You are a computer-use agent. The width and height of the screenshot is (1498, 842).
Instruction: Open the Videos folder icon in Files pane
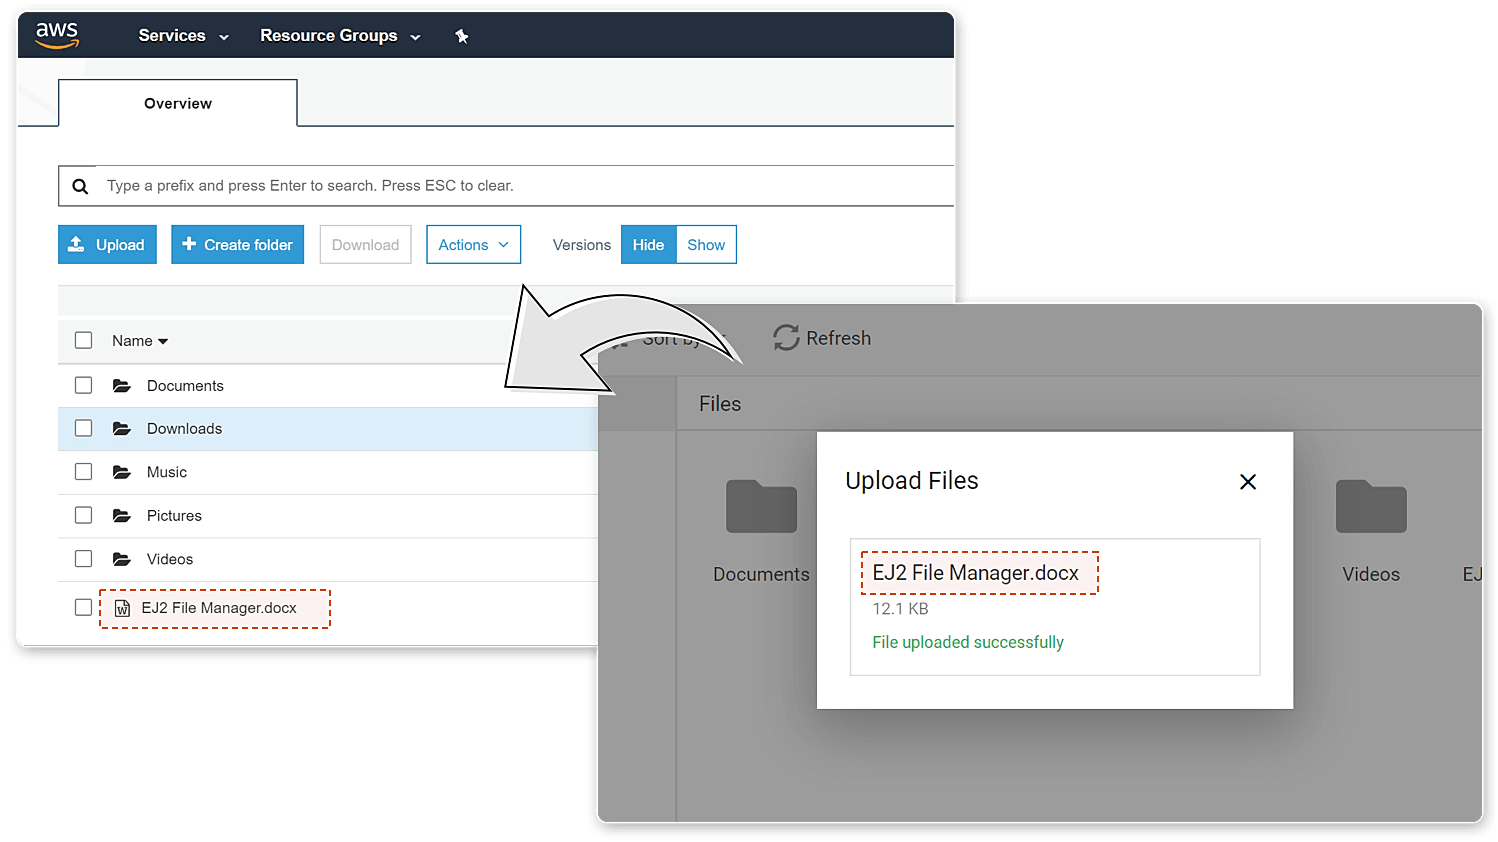pyautogui.click(x=1370, y=507)
